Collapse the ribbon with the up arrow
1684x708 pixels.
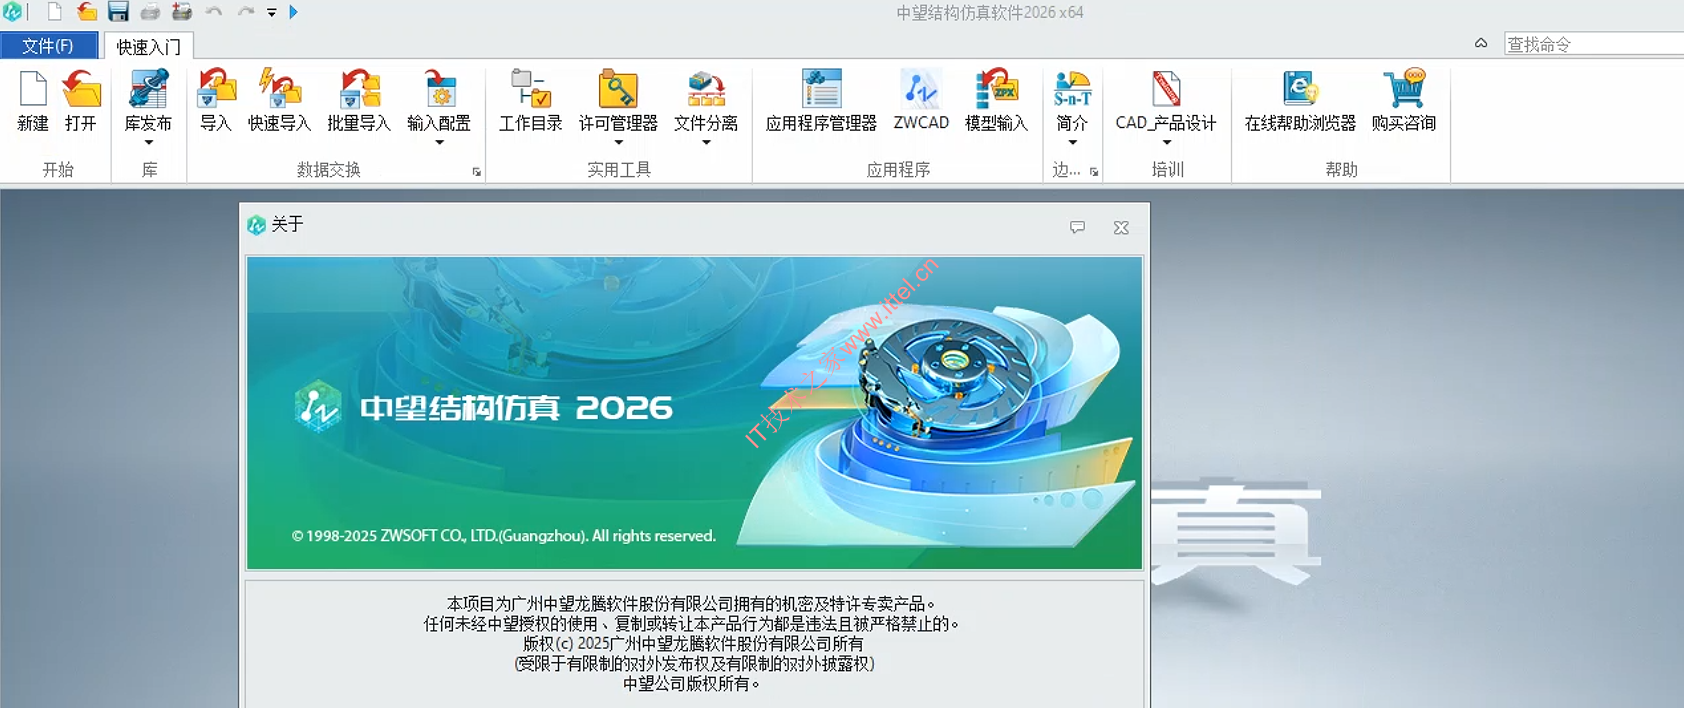1481,43
